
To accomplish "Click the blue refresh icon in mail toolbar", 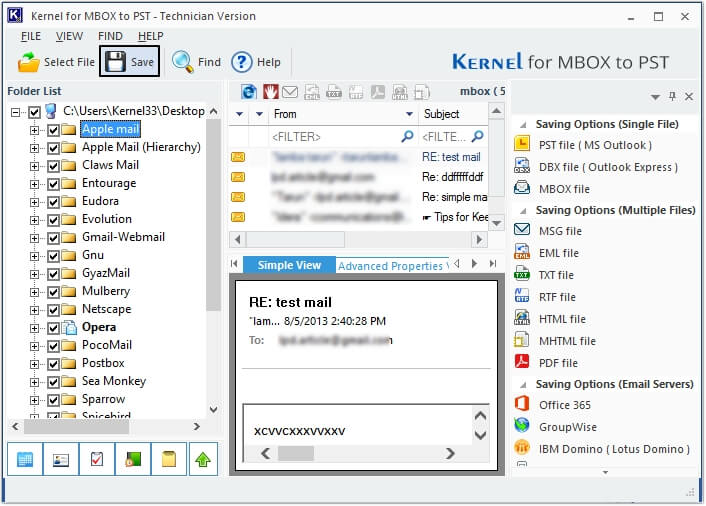I will 249,92.
